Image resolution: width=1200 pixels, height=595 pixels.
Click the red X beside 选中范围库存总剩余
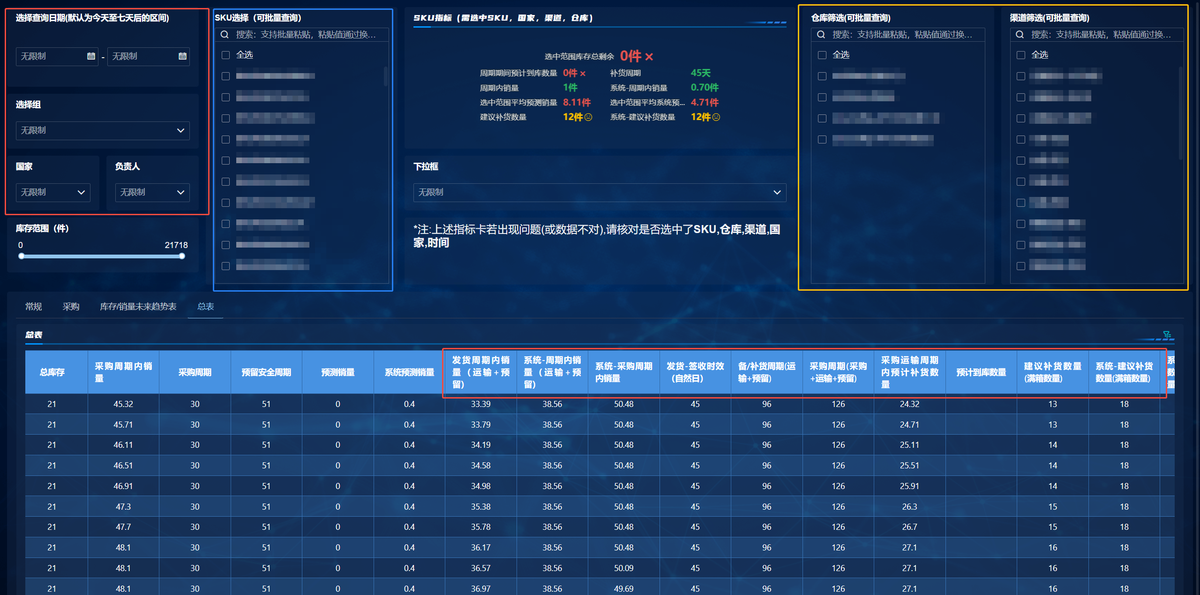pos(649,57)
